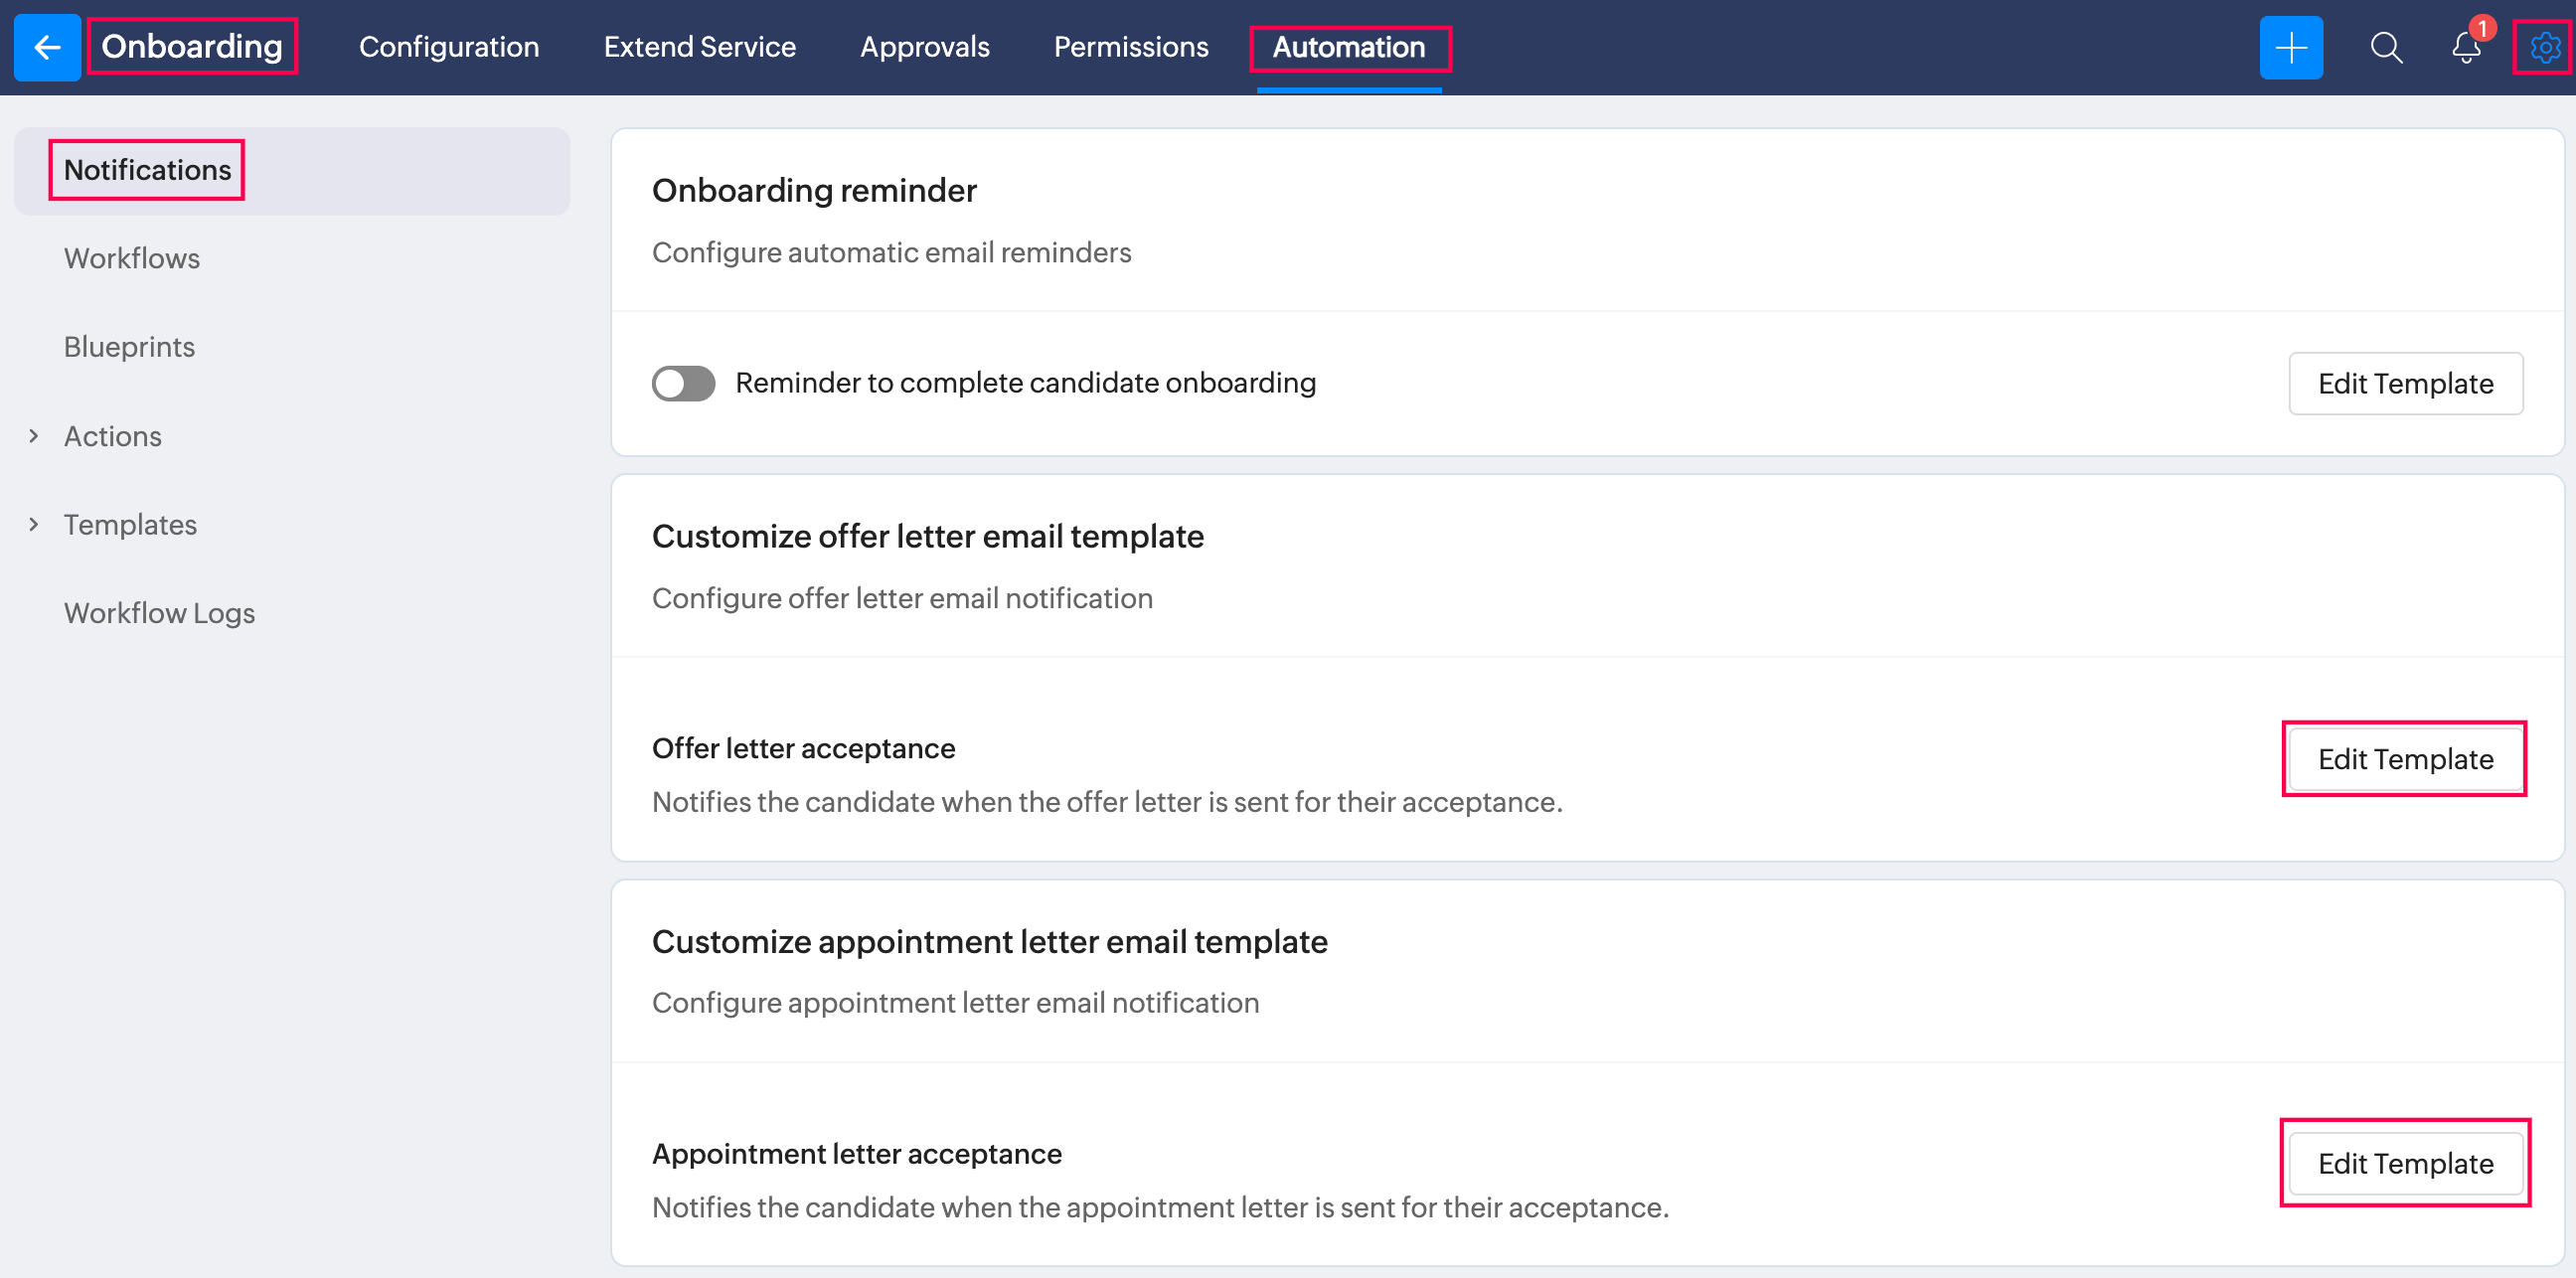2576x1278 pixels.
Task: Click the blue back arrow button
Action: 47,47
